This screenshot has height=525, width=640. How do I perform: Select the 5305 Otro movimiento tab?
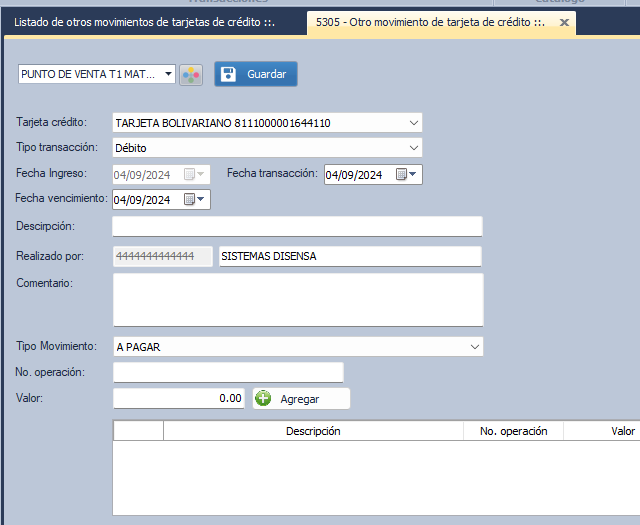(x=430, y=22)
